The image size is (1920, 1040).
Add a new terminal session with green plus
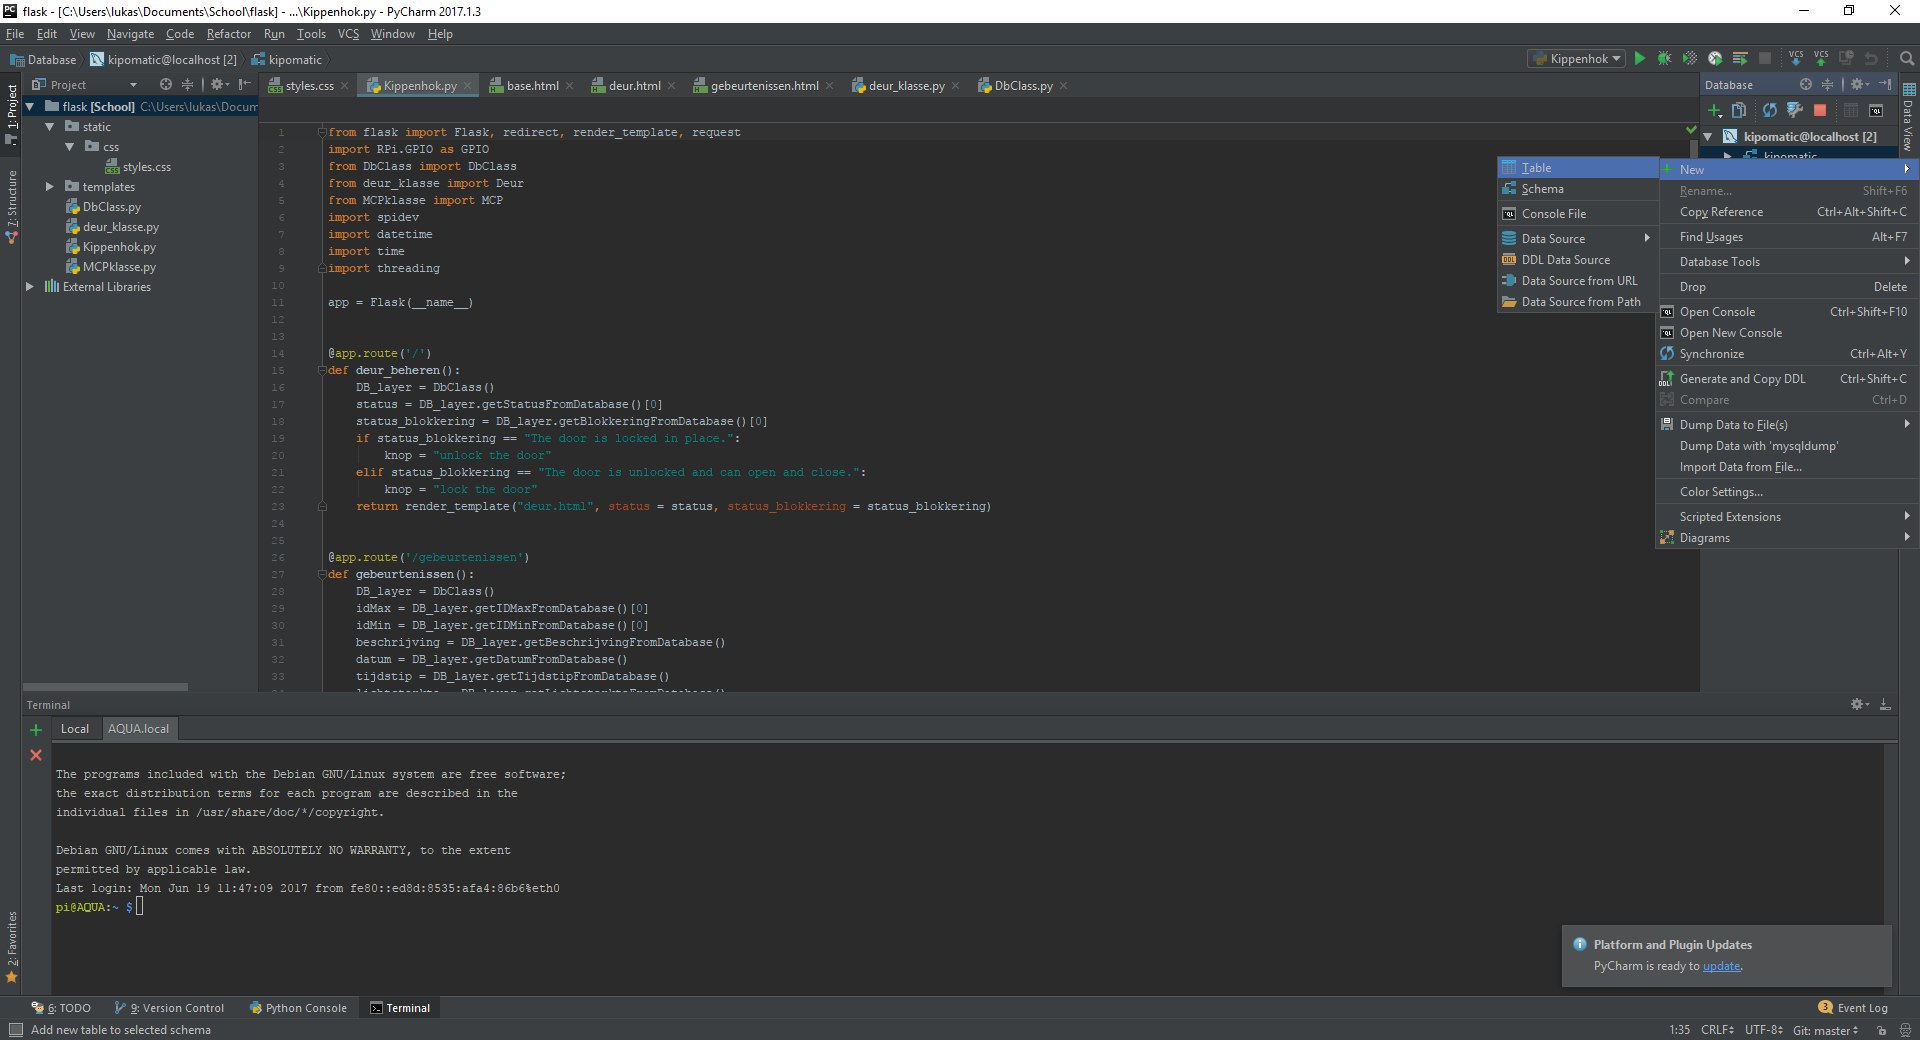tap(36, 730)
